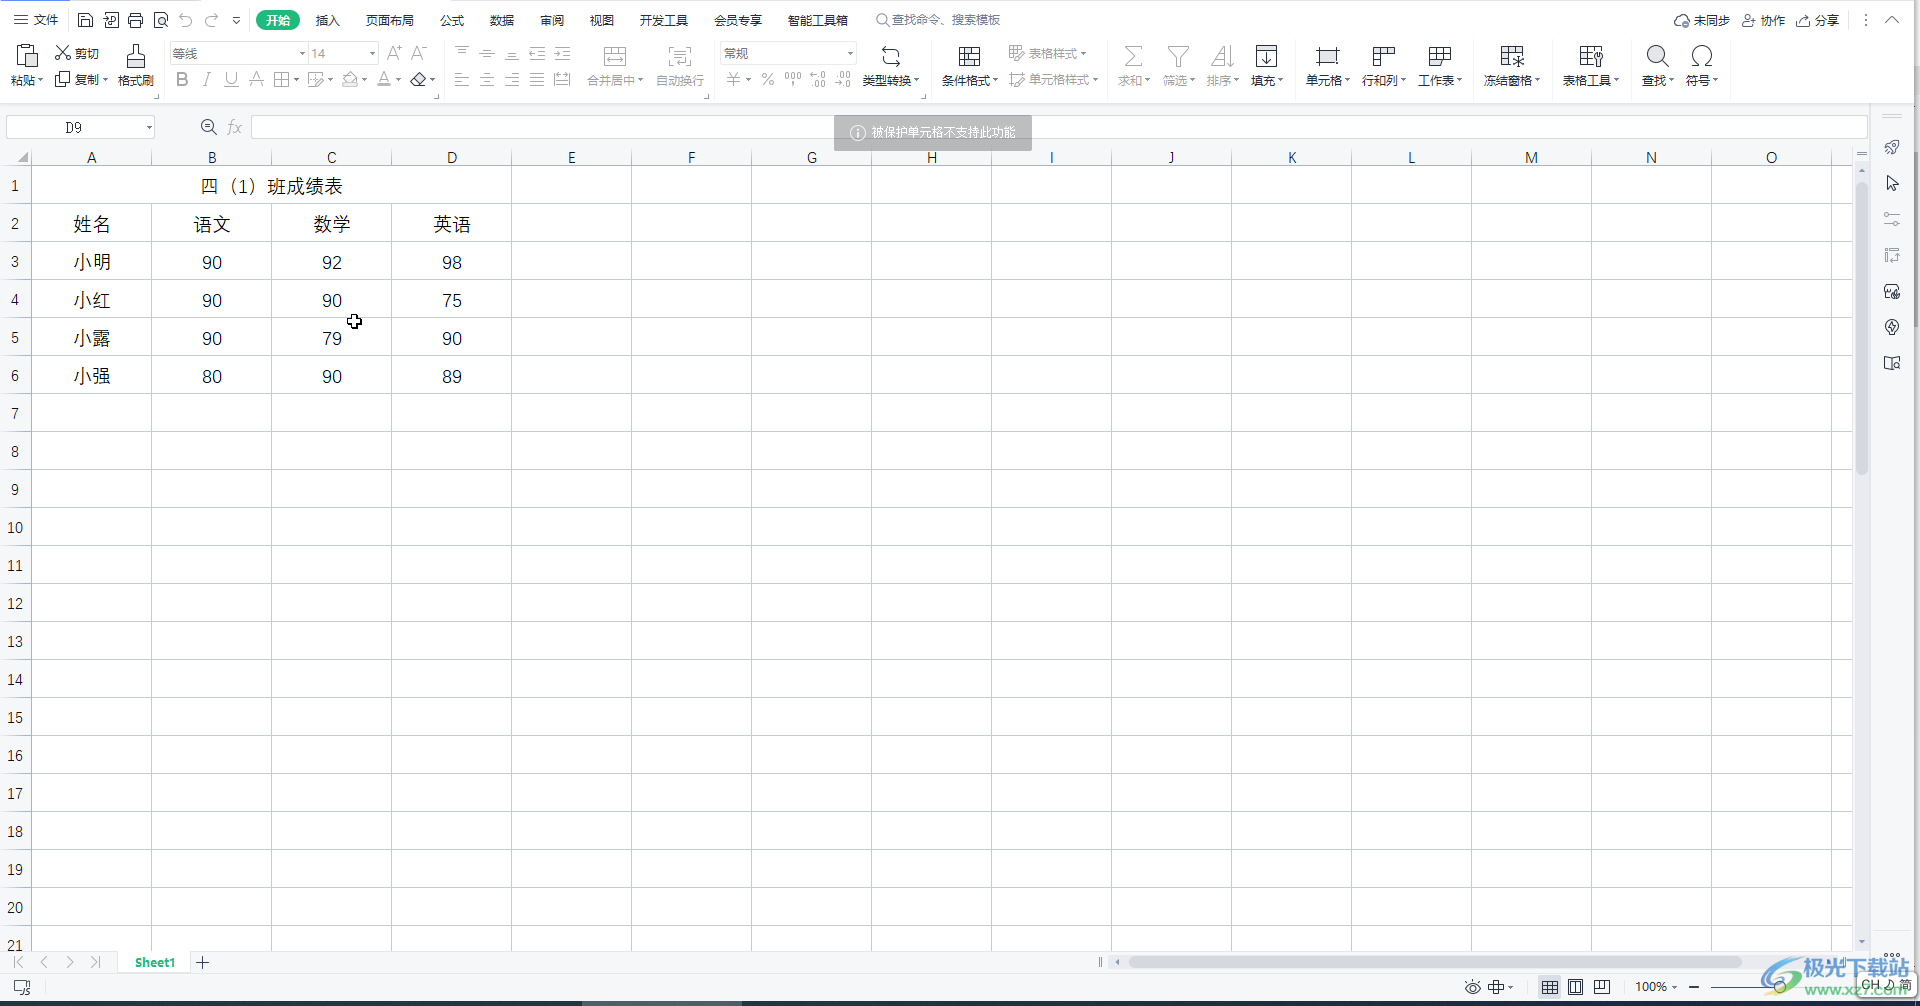This screenshot has width=1920, height=1006.
Task: Select the Format Painter brush
Action: pos(136,56)
